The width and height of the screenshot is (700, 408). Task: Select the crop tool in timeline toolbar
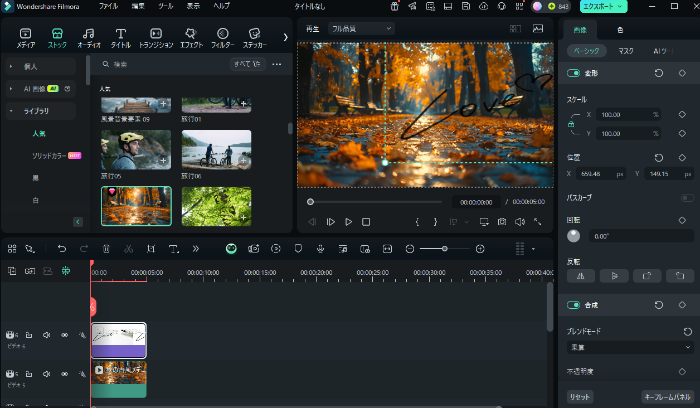pyautogui.click(x=151, y=249)
